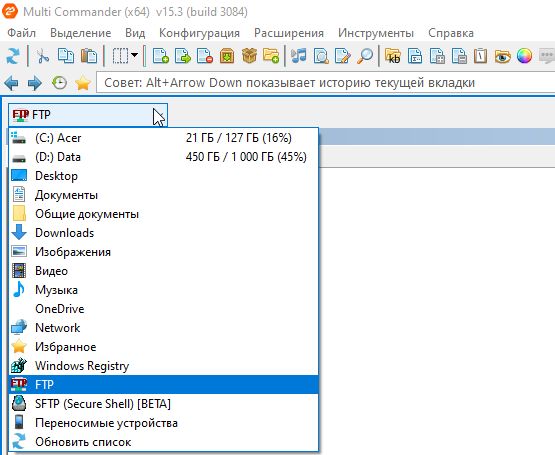
Task: Open favorites with the star toolbar icon
Action: 83,83
